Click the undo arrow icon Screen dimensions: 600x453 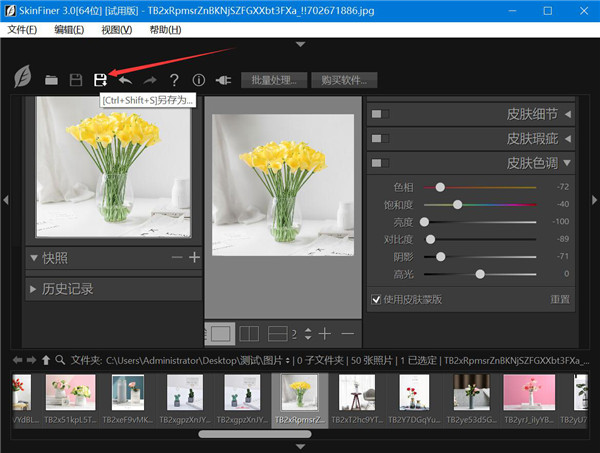tap(125, 80)
